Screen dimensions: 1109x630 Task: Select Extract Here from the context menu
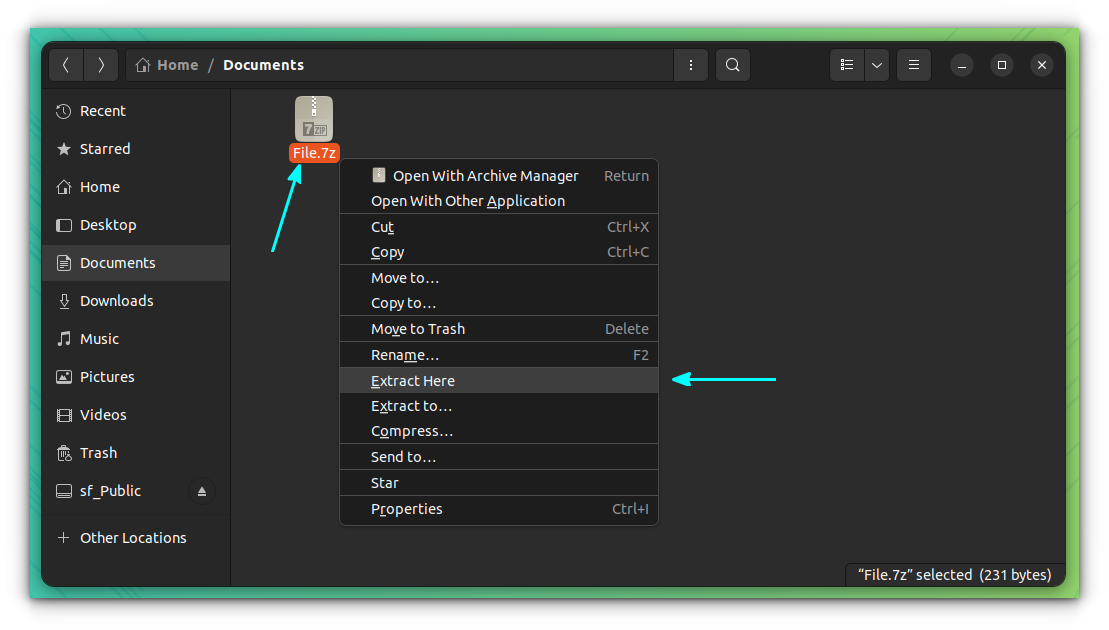click(413, 380)
